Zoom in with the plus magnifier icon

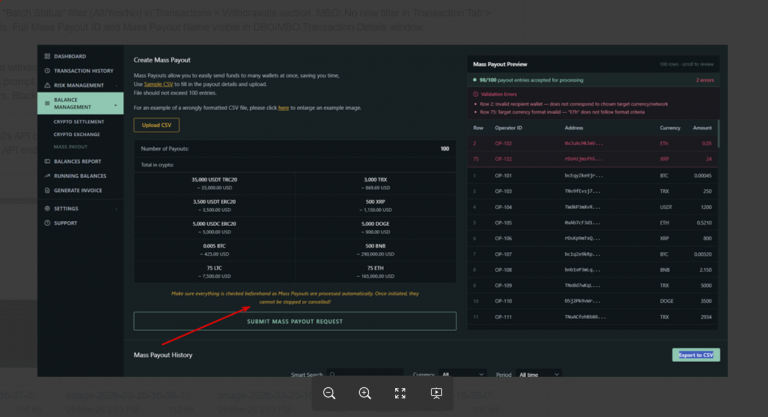(x=364, y=393)
